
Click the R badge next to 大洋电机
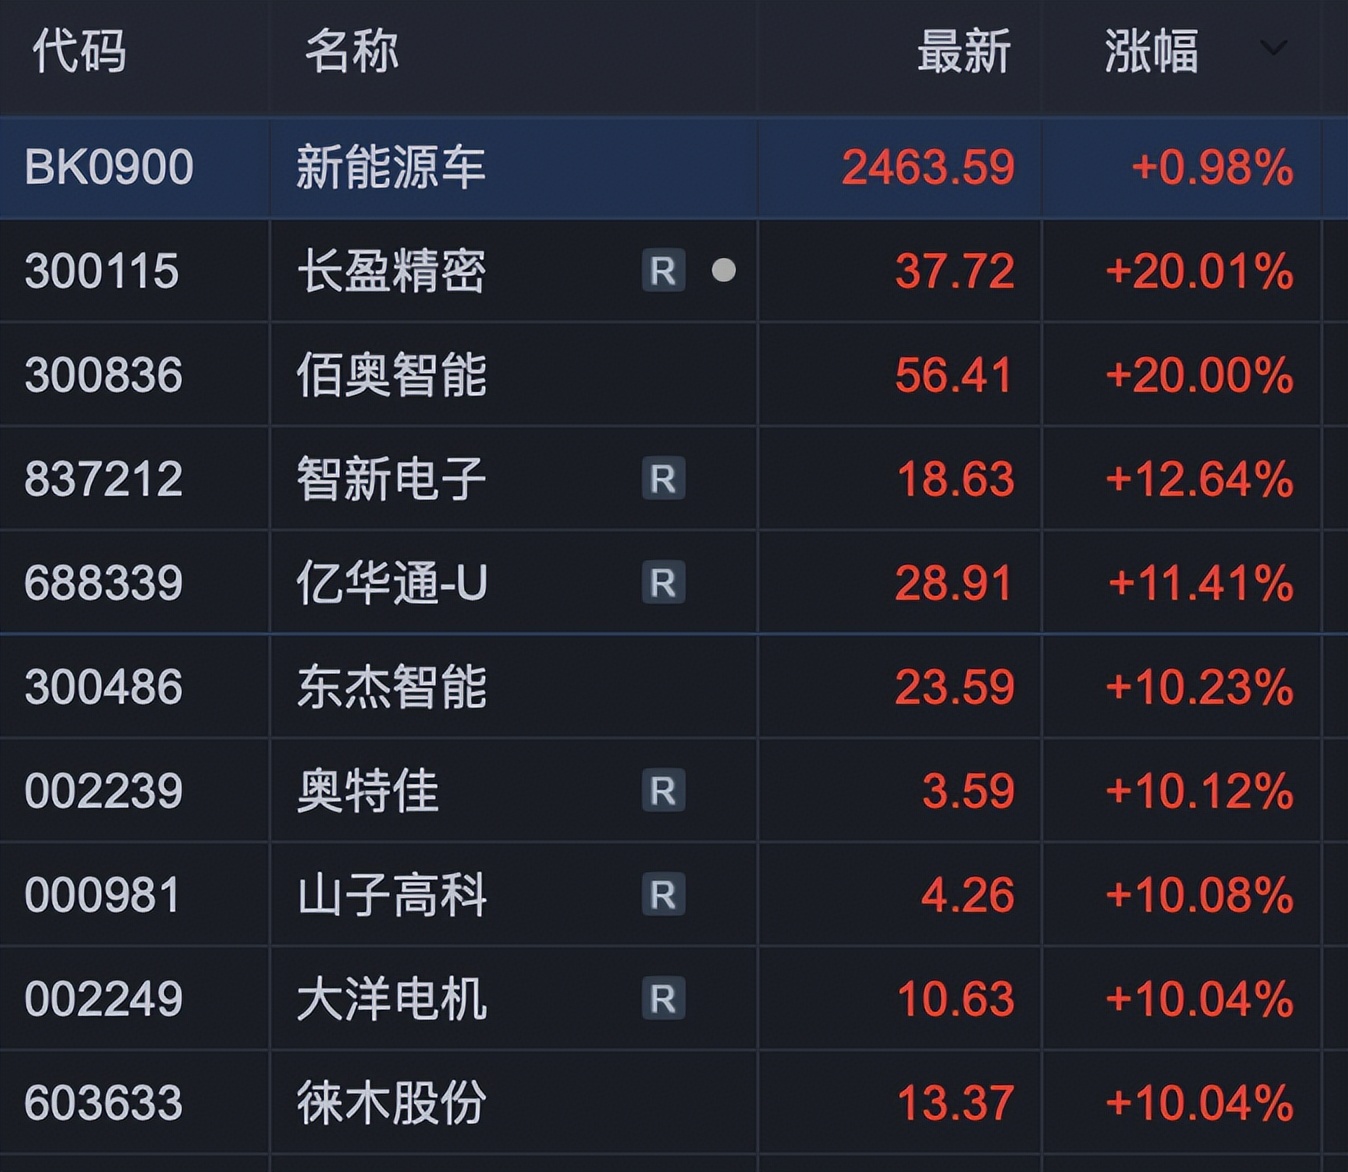pyautogui.click(x=663, y=998)
